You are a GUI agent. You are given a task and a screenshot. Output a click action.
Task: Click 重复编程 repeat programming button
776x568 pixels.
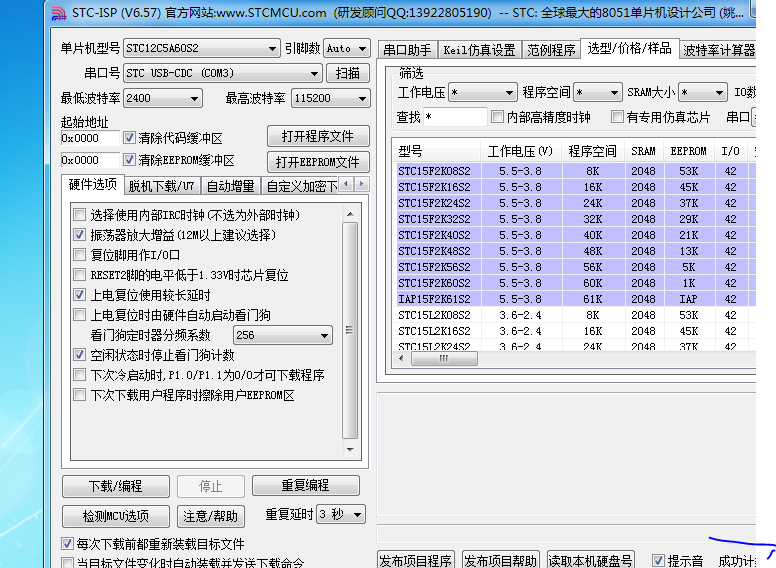pyautogui.click(x=305, y=485)
